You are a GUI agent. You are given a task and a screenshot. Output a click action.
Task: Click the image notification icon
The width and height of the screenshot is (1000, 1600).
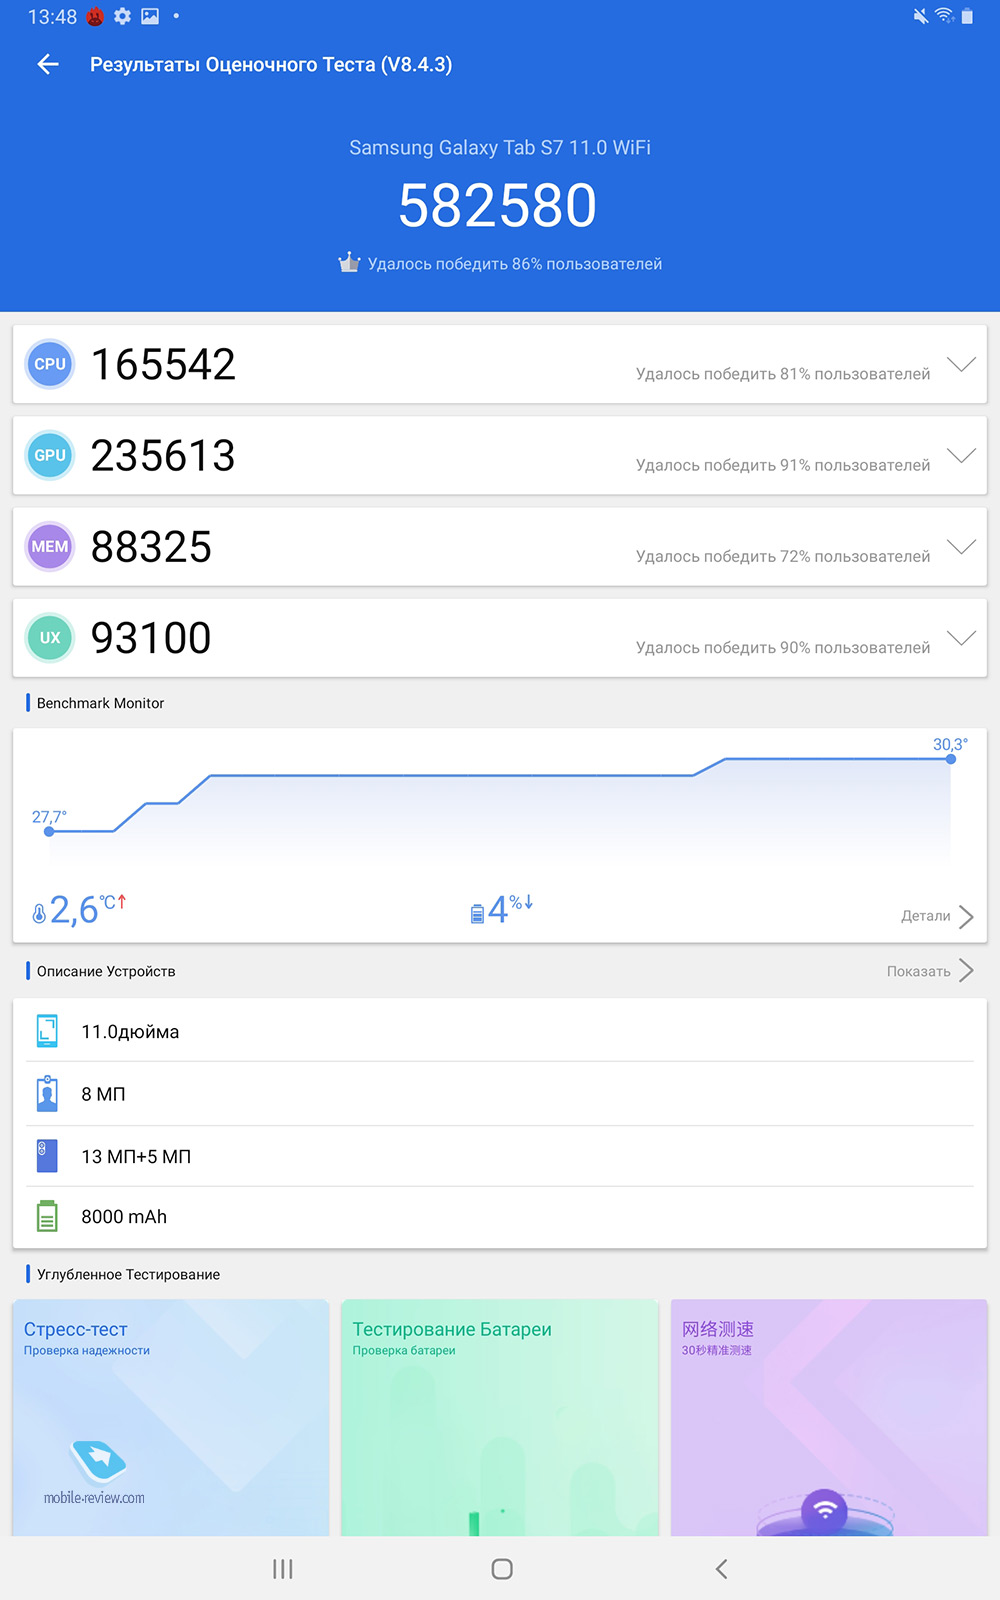150,16
